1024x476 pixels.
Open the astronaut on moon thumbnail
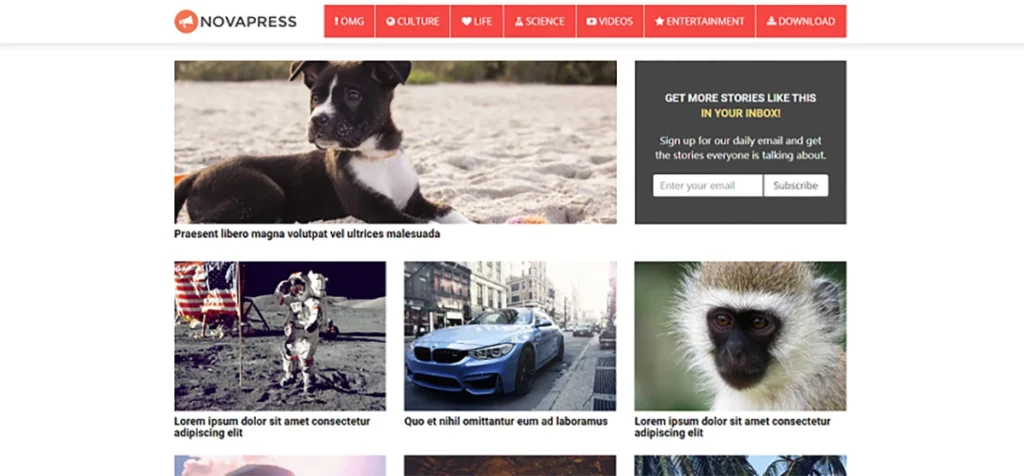pos(280,336)
